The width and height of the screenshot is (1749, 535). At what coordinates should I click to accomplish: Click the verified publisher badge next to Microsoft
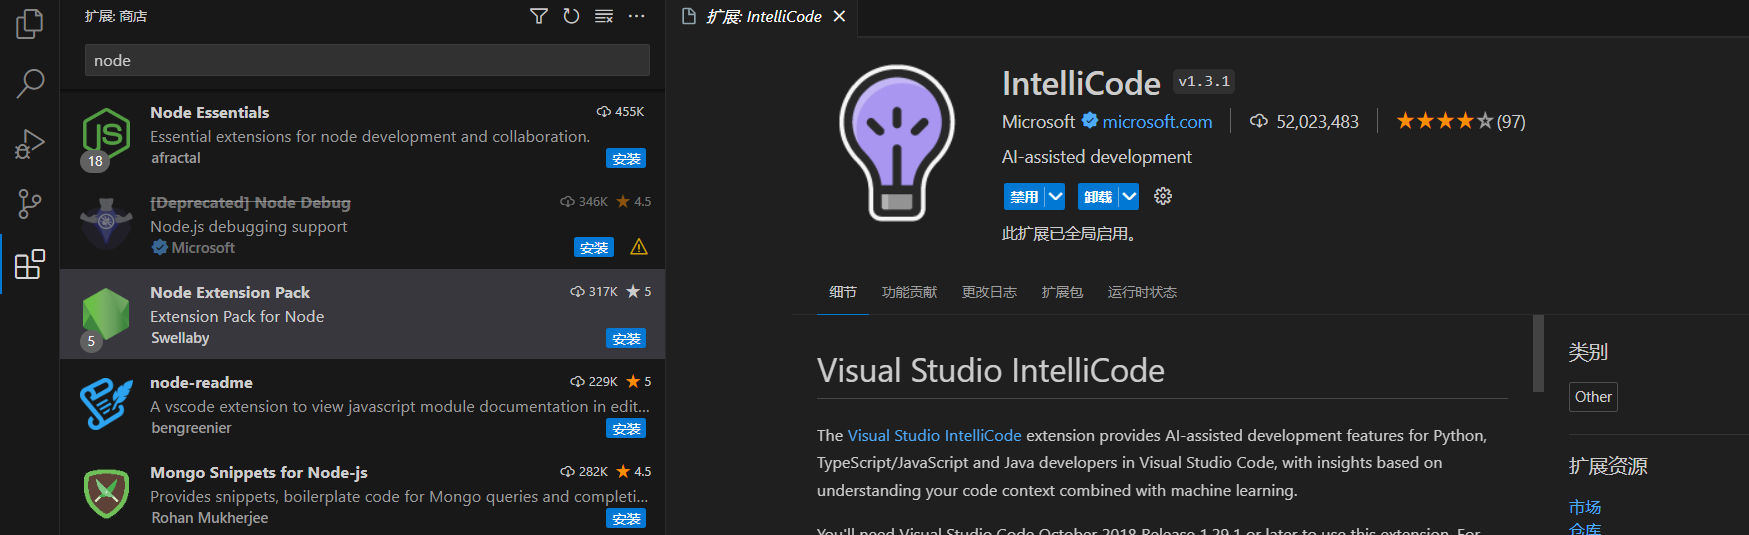pos(1090,121)
